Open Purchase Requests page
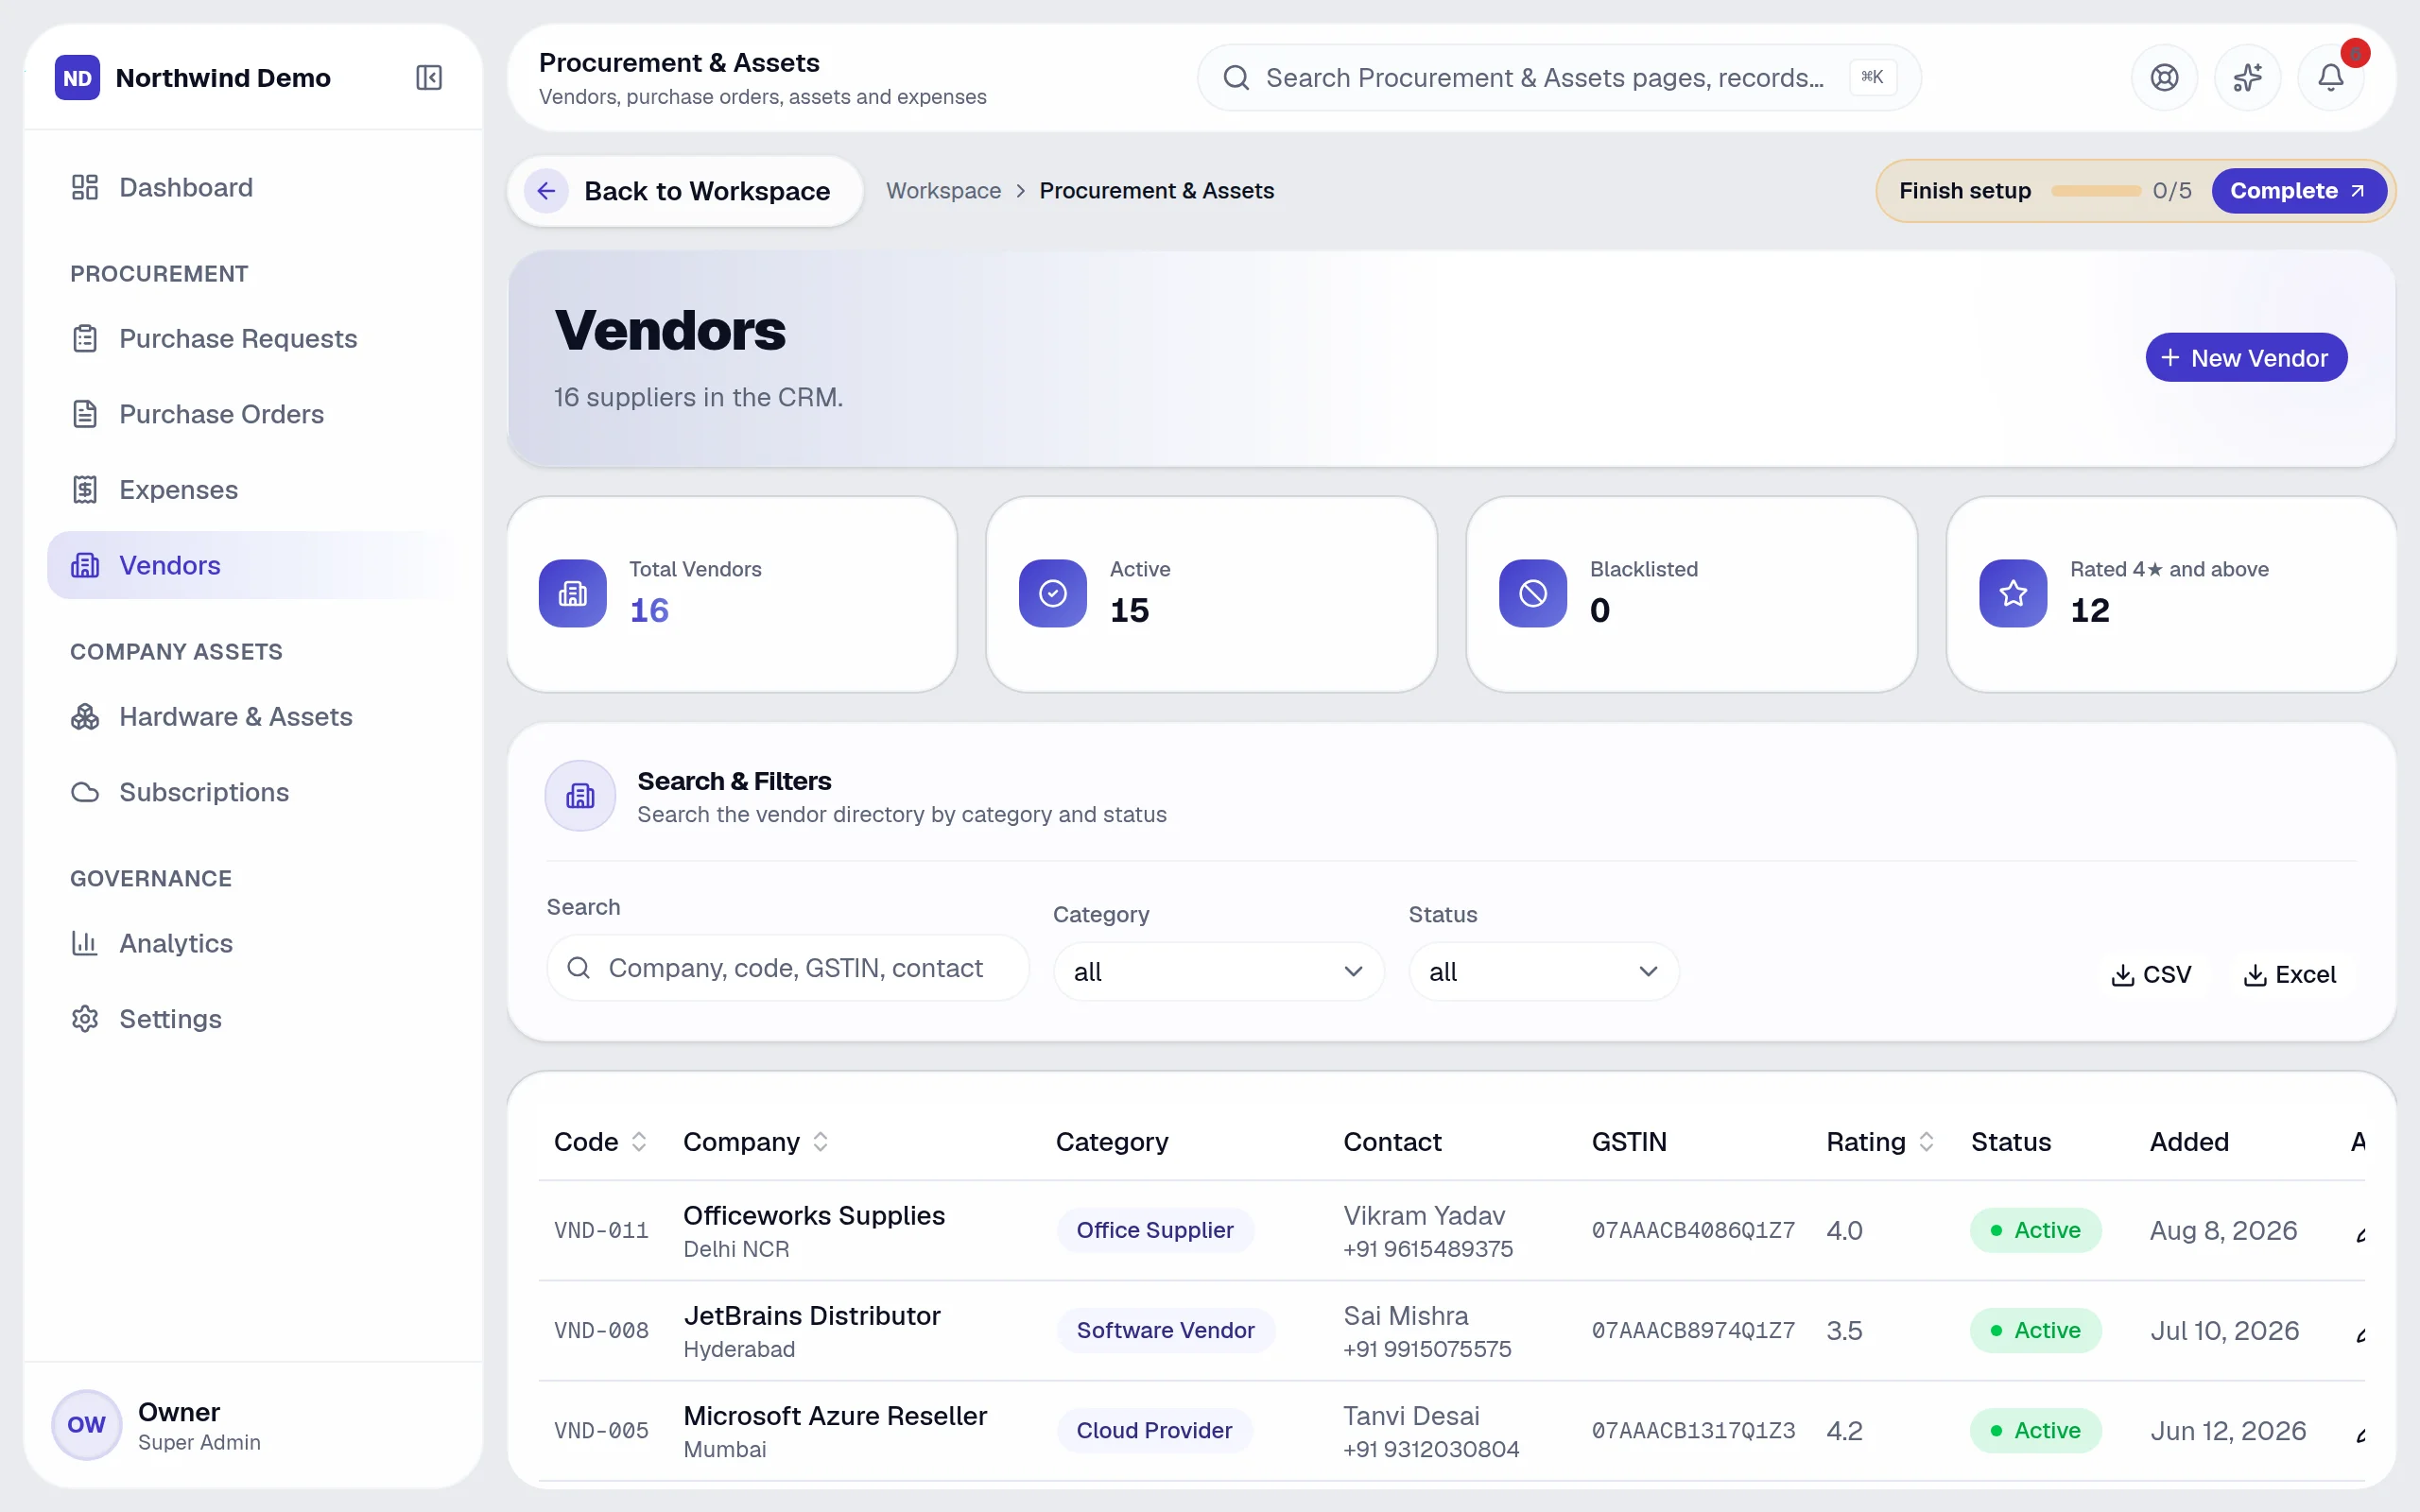Screen dimensions: 2420x1512 coord(252,338)
